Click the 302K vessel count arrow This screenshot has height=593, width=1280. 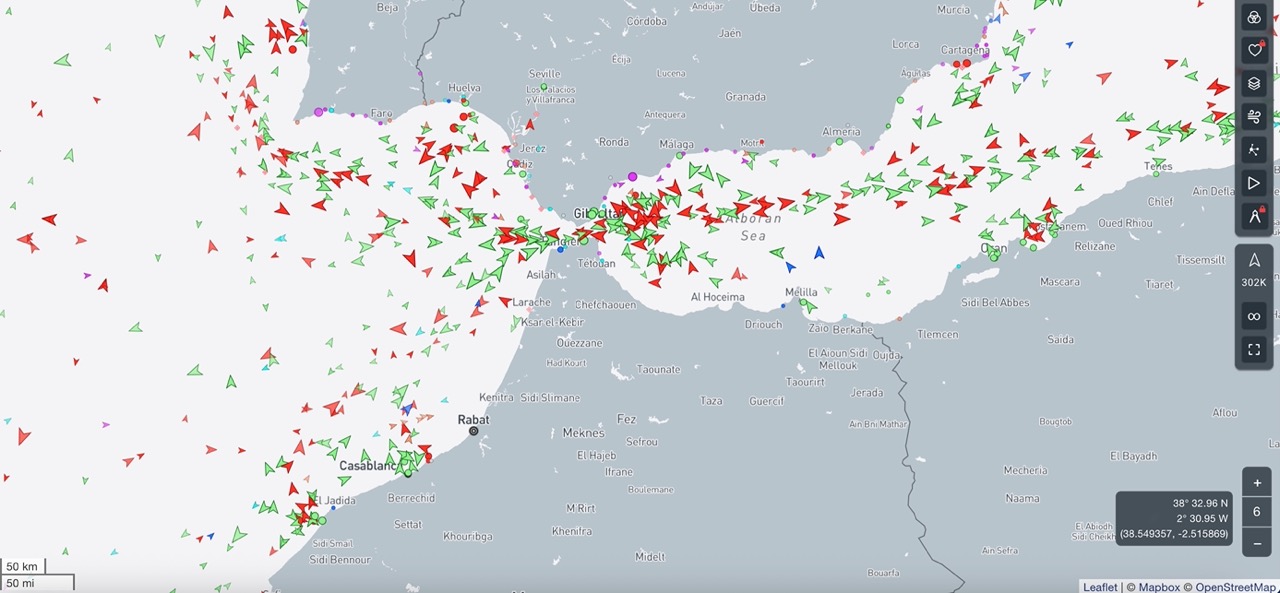tap(1254, 268)
